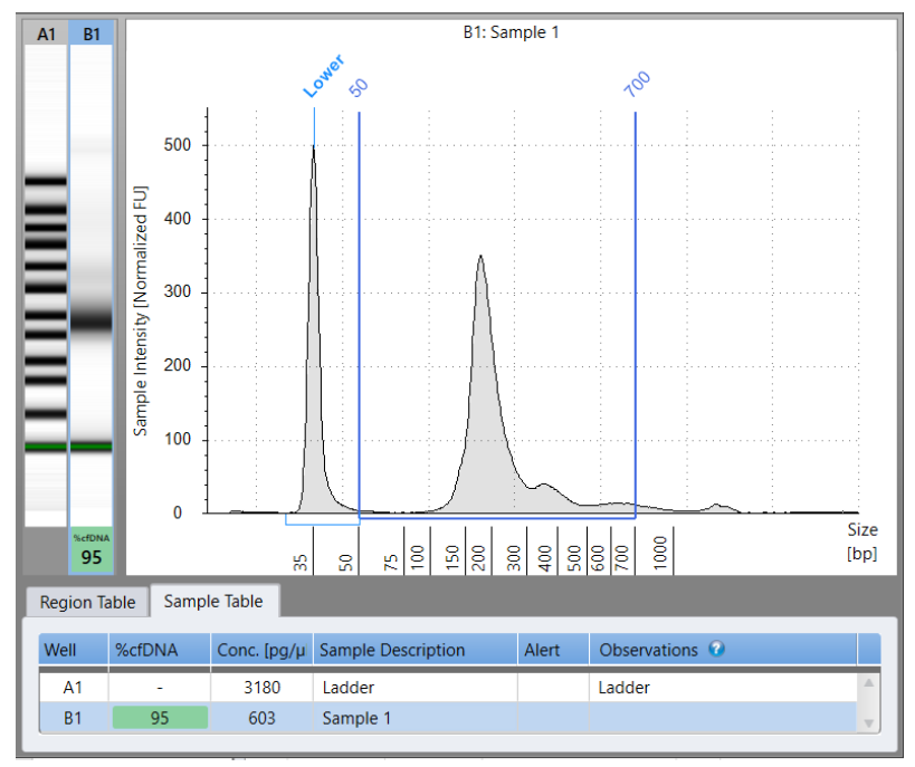Click the B1: Sample 1 chart title
The height and width of the screenshot is (767, 915).
pos(511,32)
